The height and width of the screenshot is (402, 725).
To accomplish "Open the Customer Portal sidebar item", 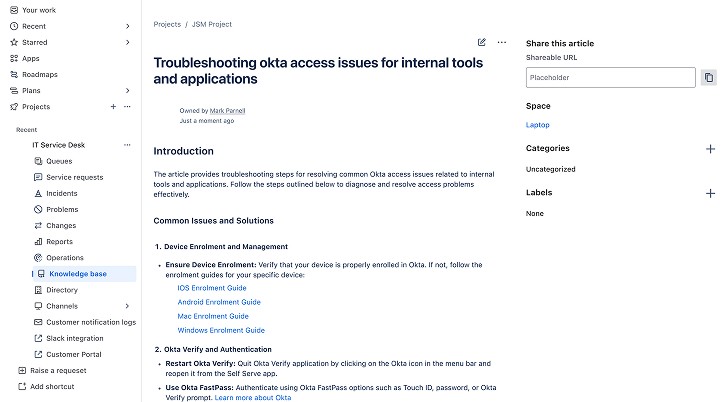I will 74,354.
